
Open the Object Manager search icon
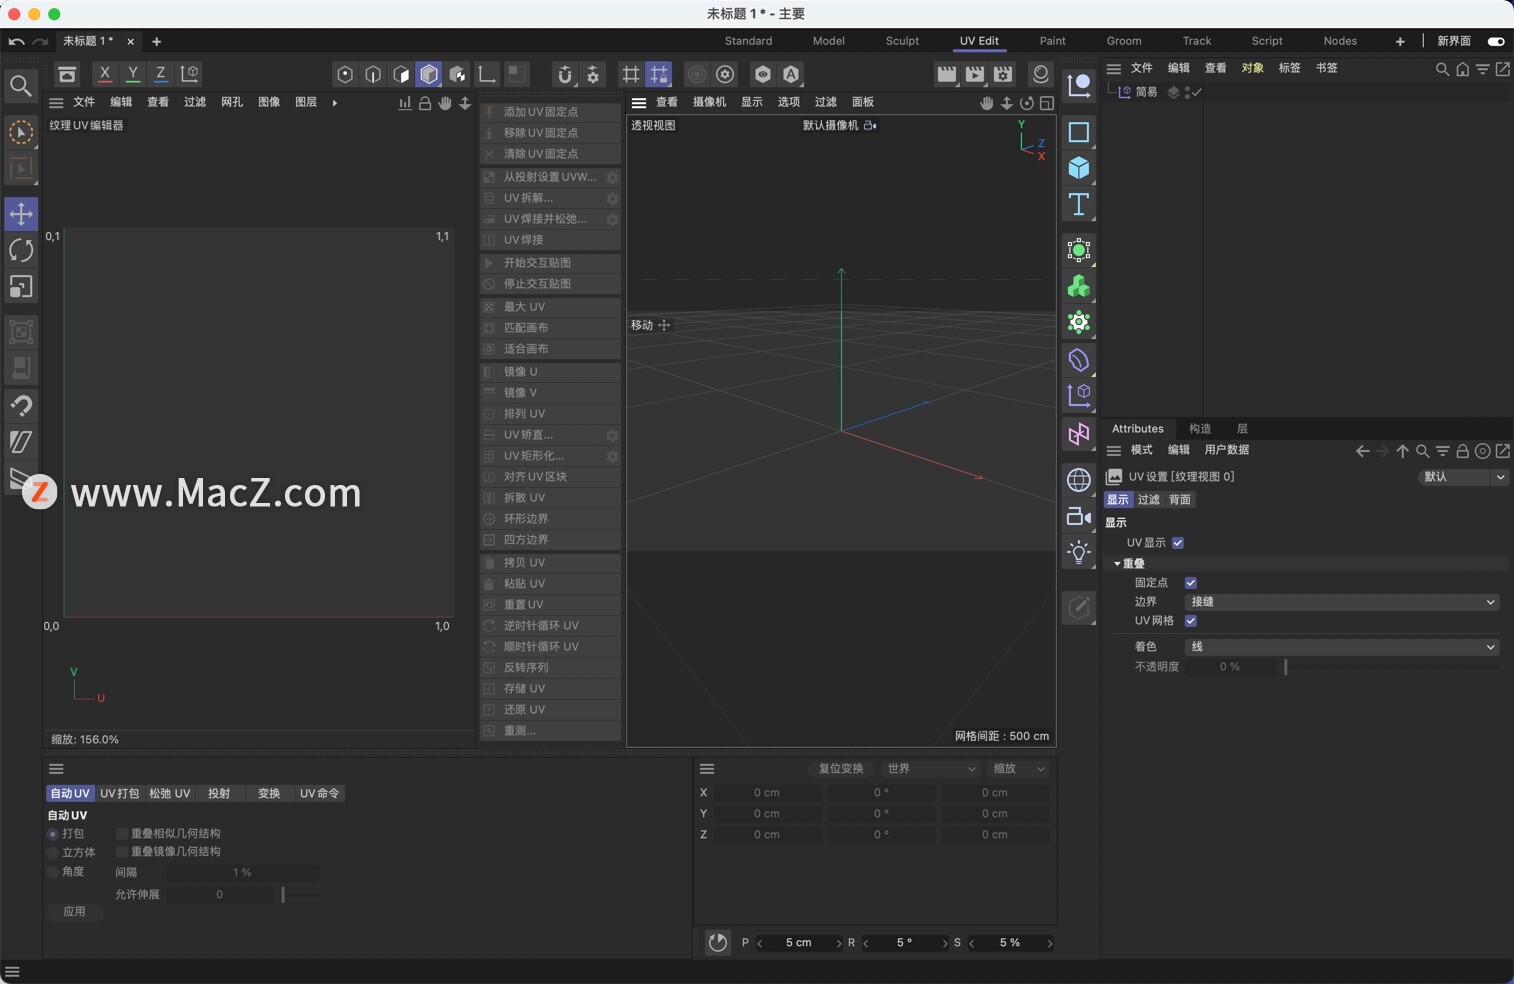tap(1442, 69)
